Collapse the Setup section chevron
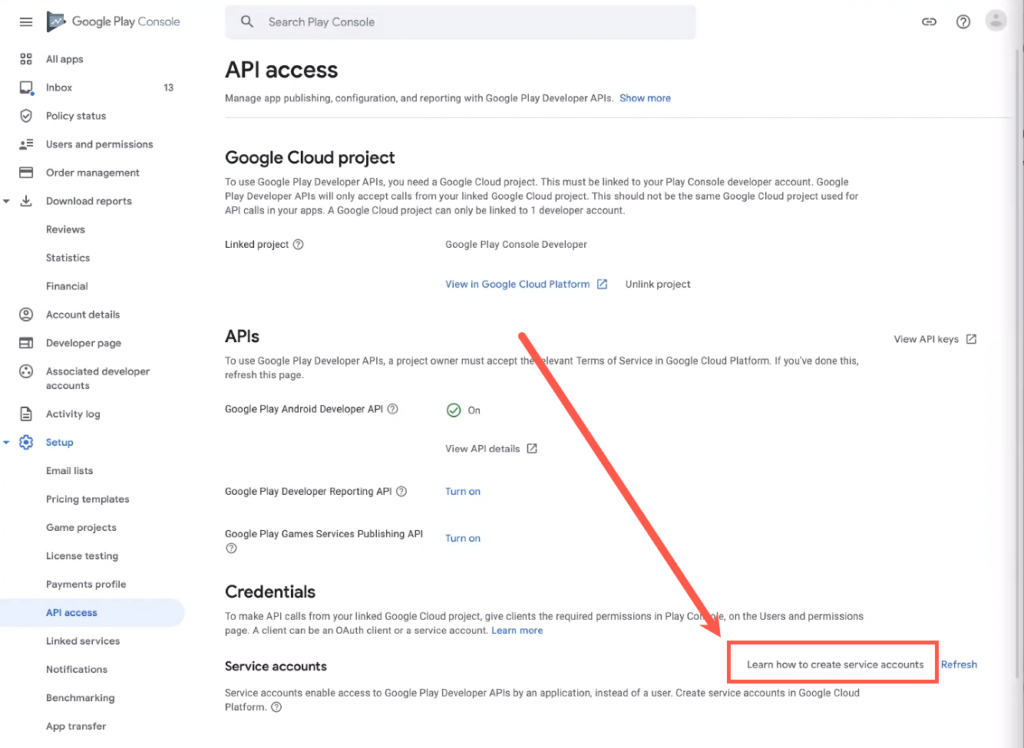Screen dimensions: 1024x748 (x=8, y=442)
